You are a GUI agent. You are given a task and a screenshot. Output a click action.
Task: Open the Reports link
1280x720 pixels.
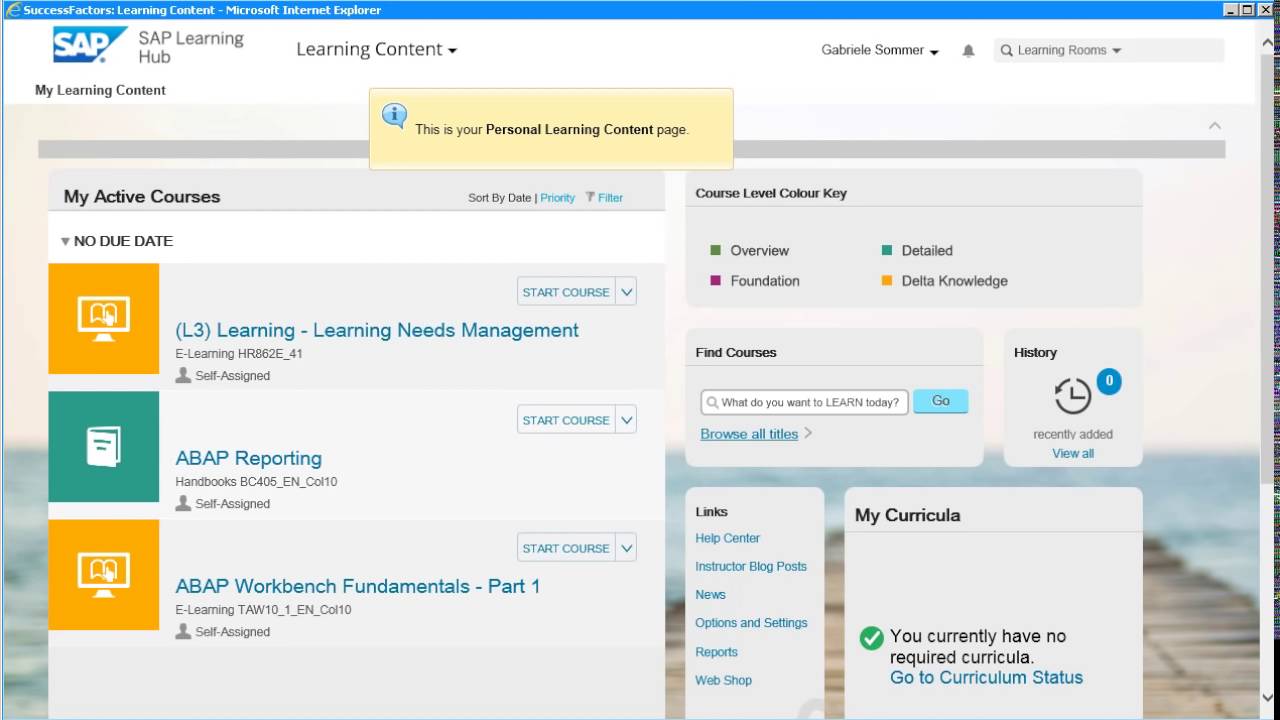coord(716,652)
